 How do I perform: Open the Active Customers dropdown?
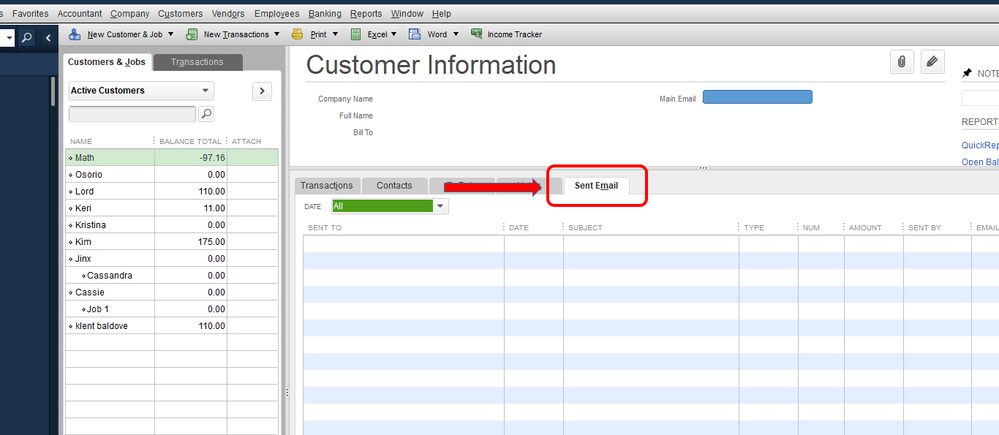click(x=141, y=90)
